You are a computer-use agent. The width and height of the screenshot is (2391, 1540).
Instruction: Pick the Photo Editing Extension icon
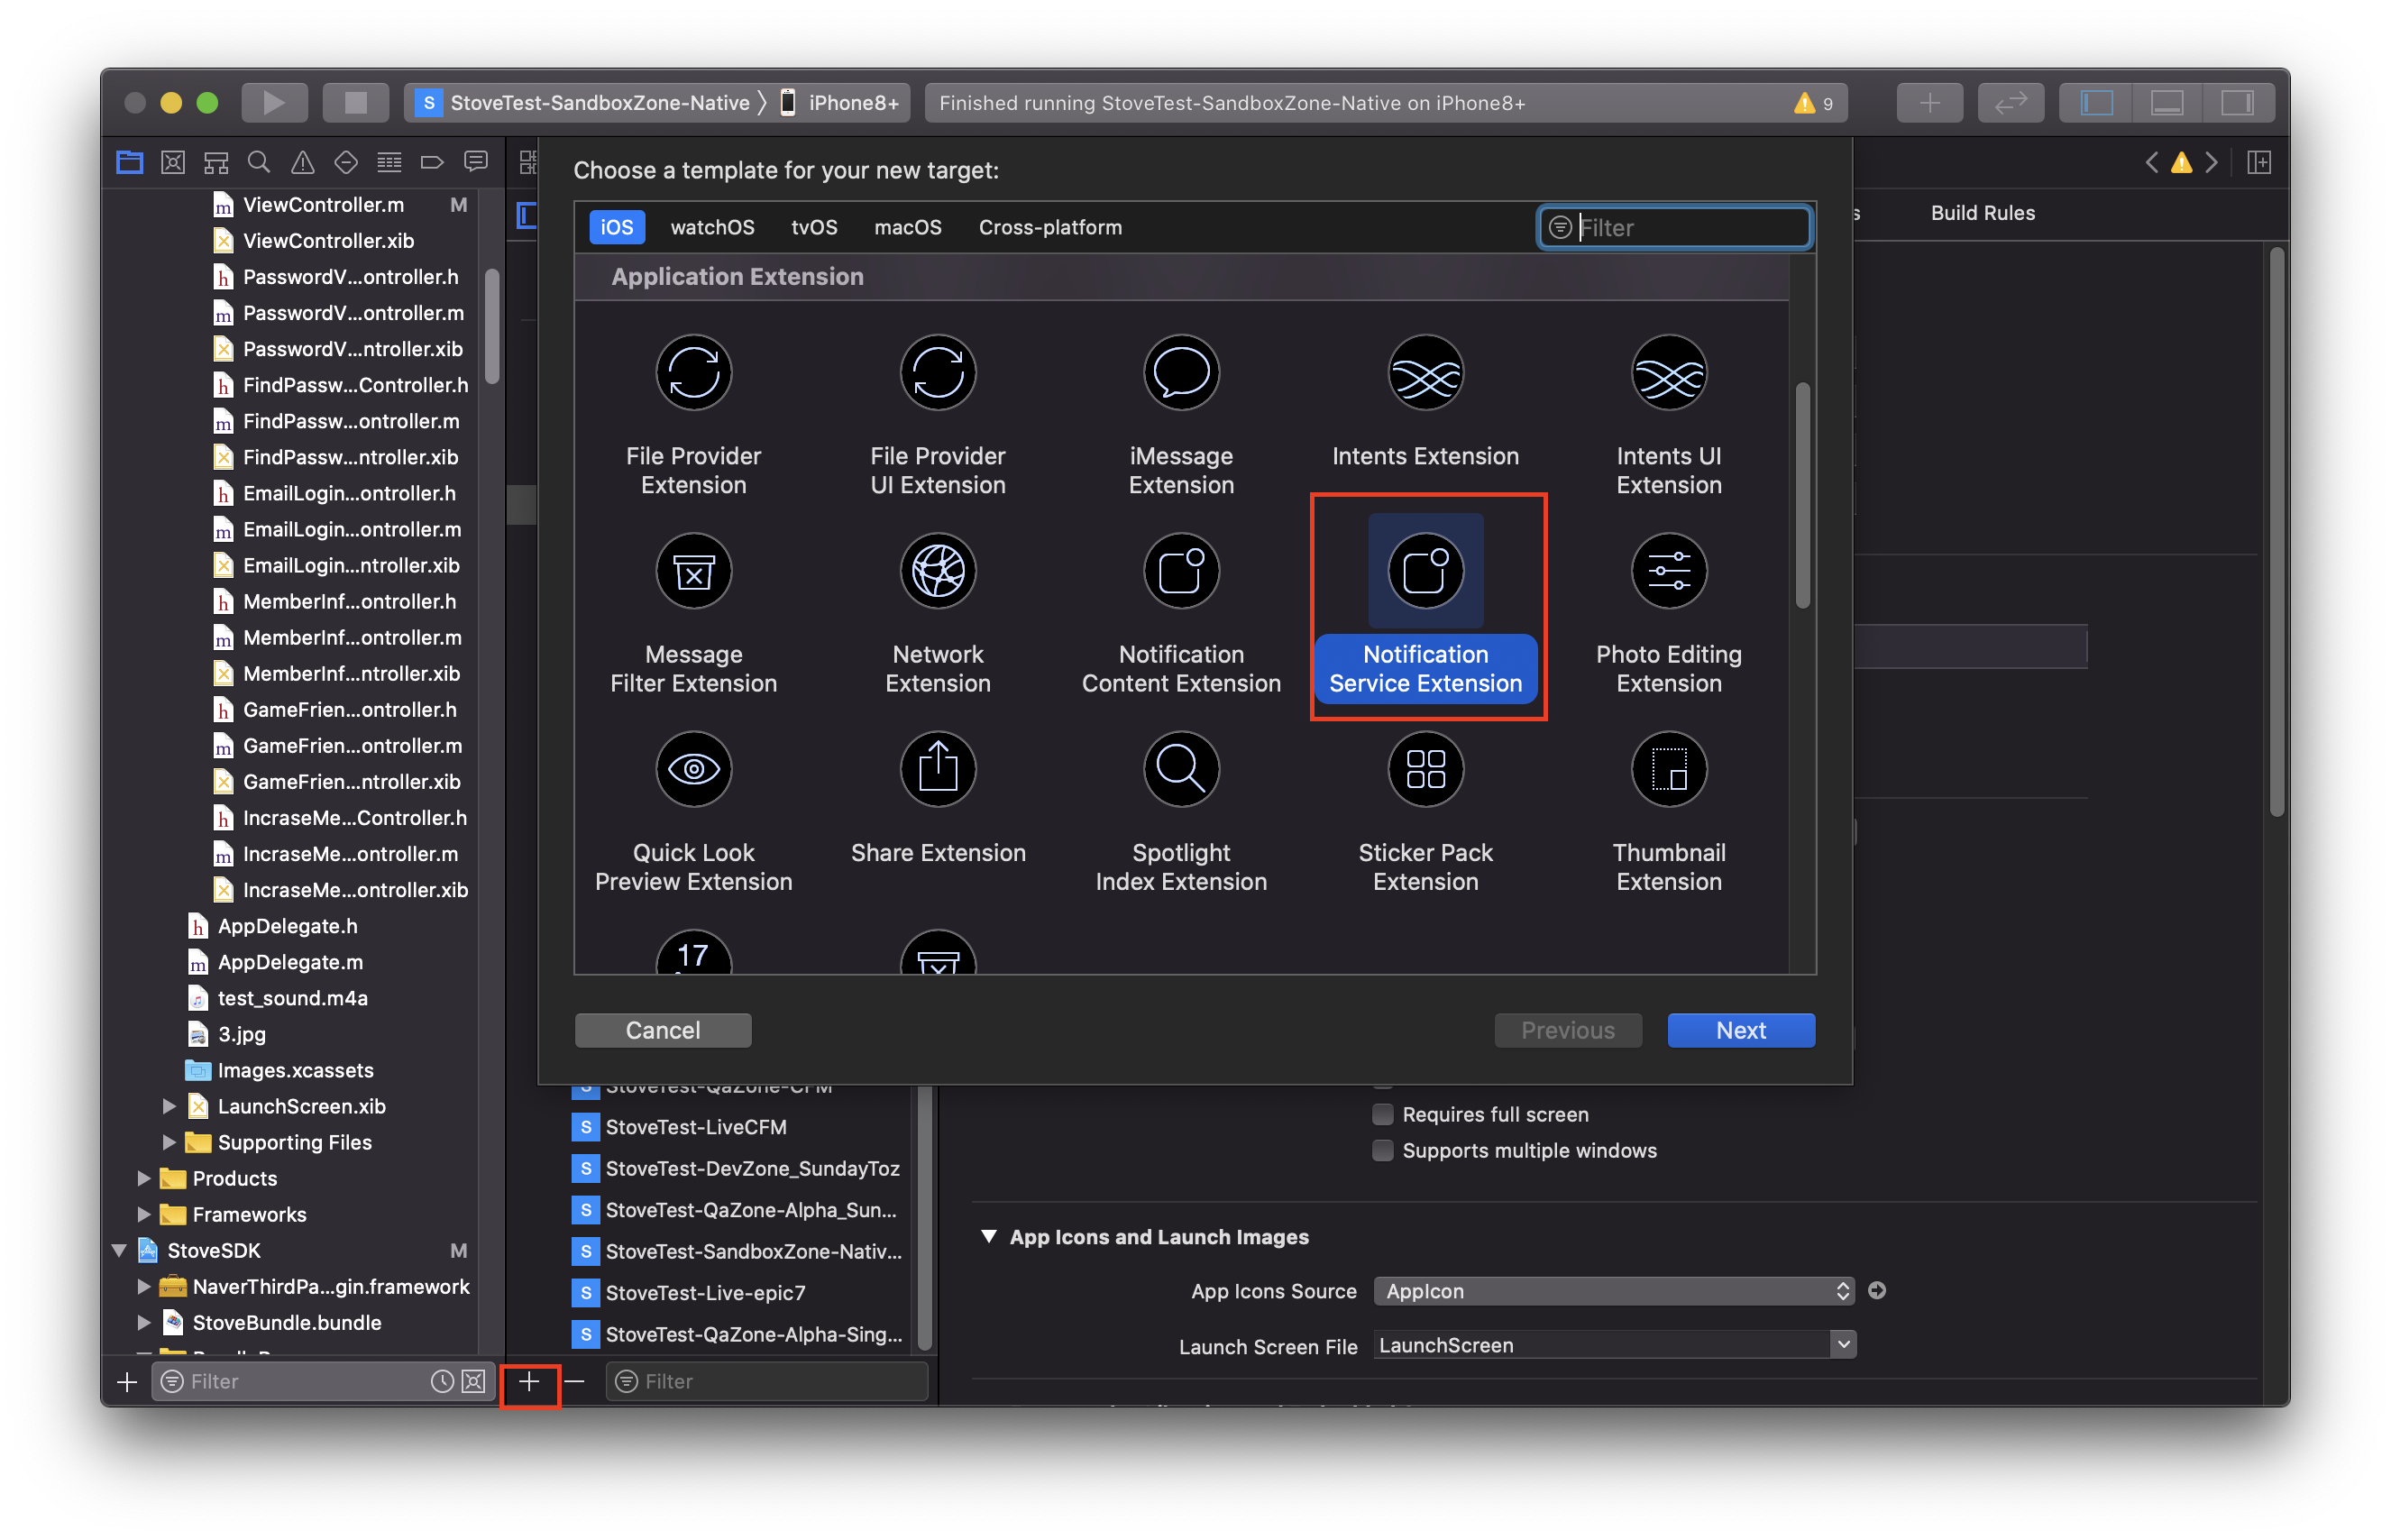(1668, 571)
